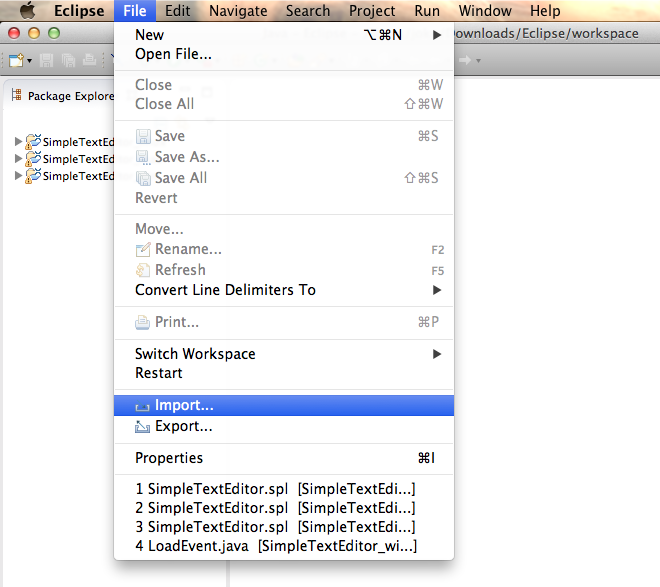
Task: Click the Save toolbar icon
Action: point(46,61)
